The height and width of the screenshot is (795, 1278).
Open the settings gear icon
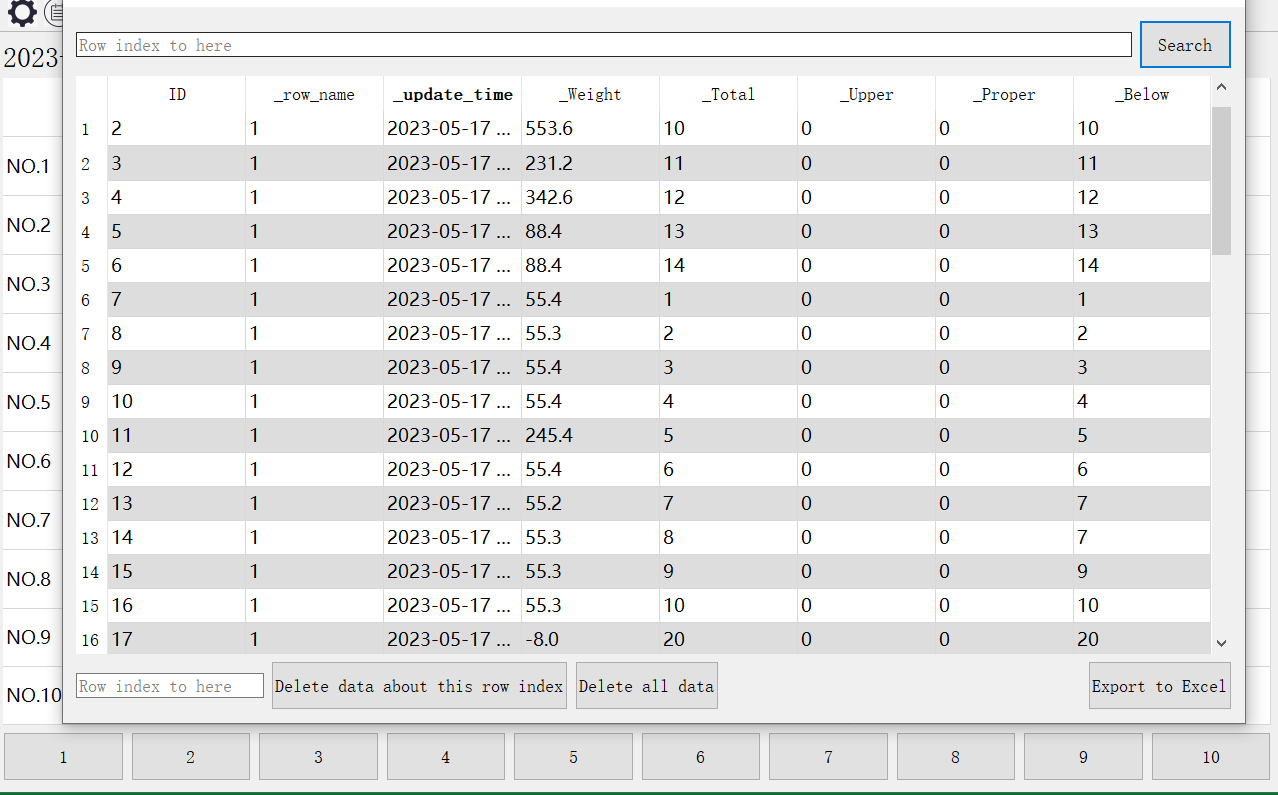click(x=21, y=13)
